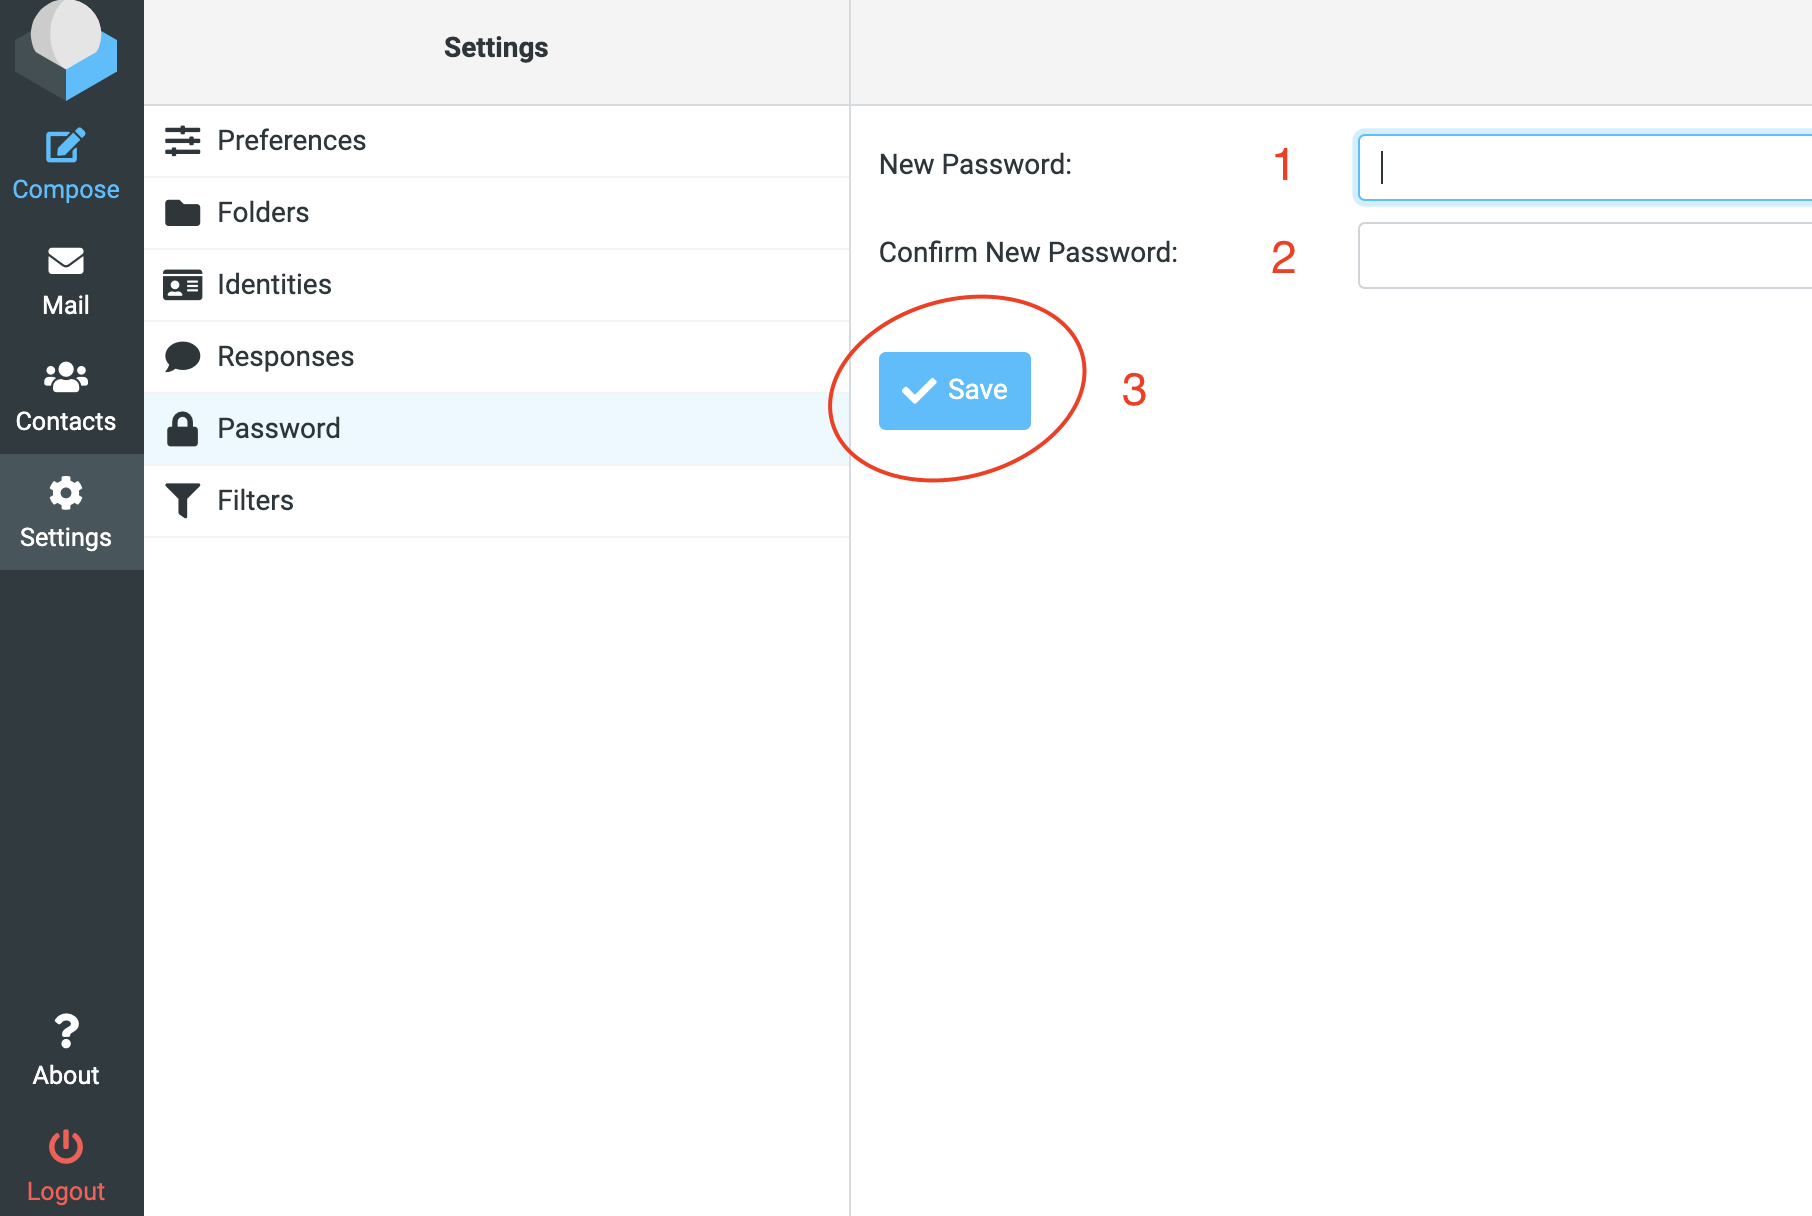Click the Roundcube logo
Screen dimensions: 1812x1216
point(67,47)
